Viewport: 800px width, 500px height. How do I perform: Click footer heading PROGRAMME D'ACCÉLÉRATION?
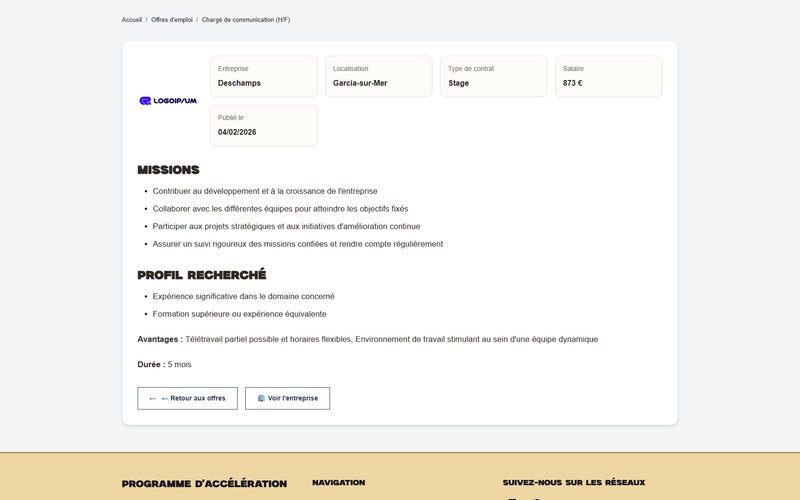click(204, 484)
